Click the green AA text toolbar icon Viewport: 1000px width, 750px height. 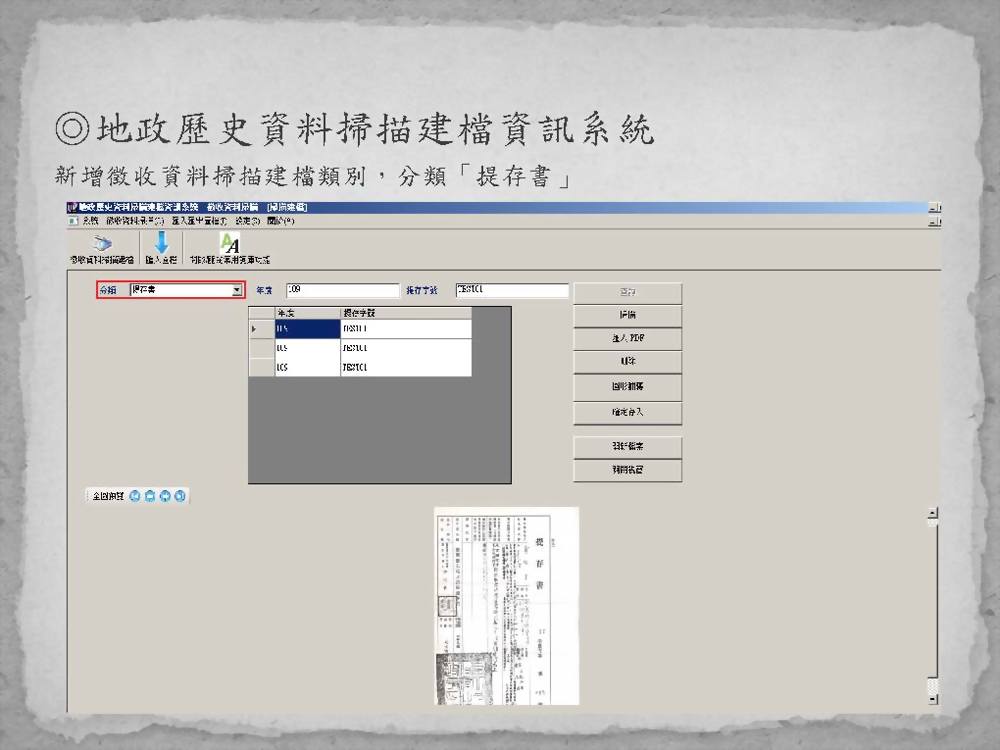(230, 243)
